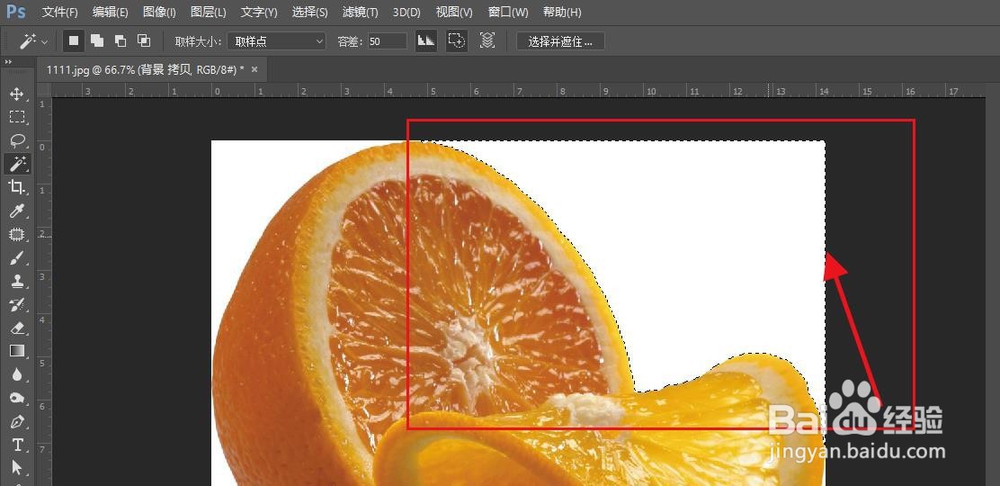Toggle the Anti-alias option
Viewport: 1000px width, 486px height.
pos(426,41)
